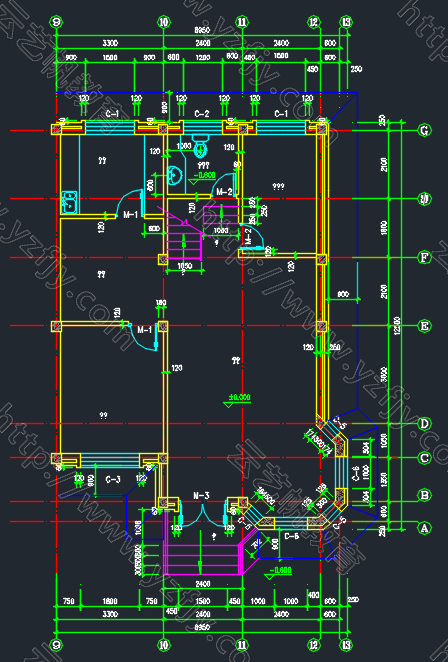Select the C-3 window label
This screenshot has height=662, width=448.
(x=113, y=480)
